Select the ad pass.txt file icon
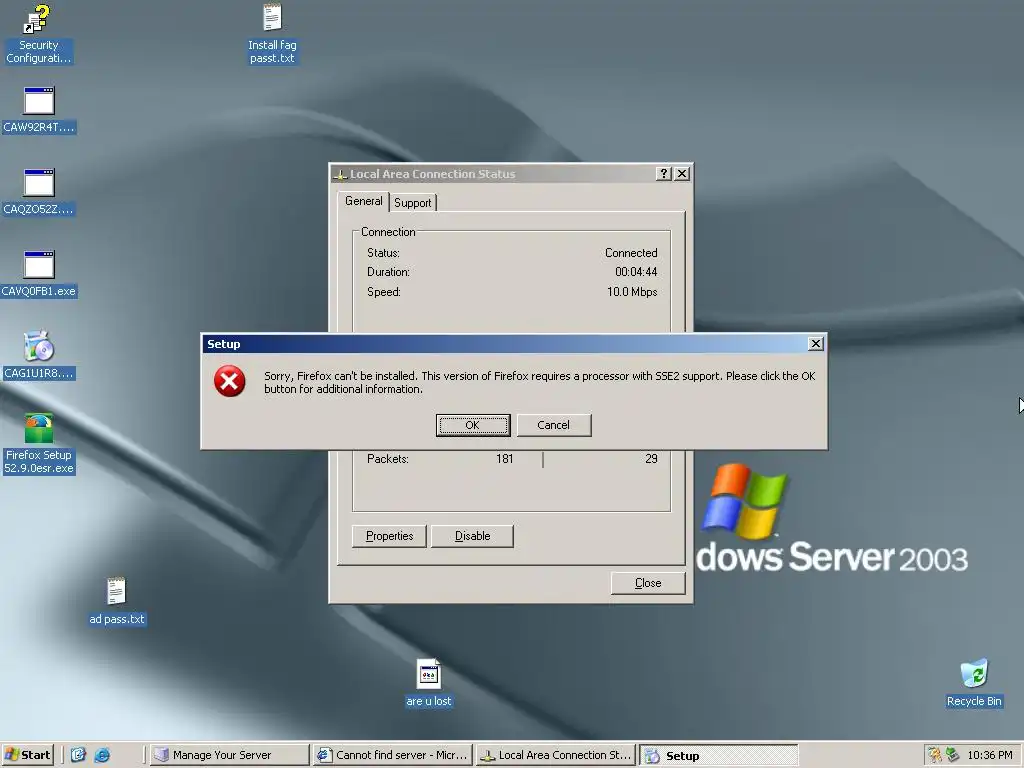Screen dimensions: 1024x768 [117, 601]
